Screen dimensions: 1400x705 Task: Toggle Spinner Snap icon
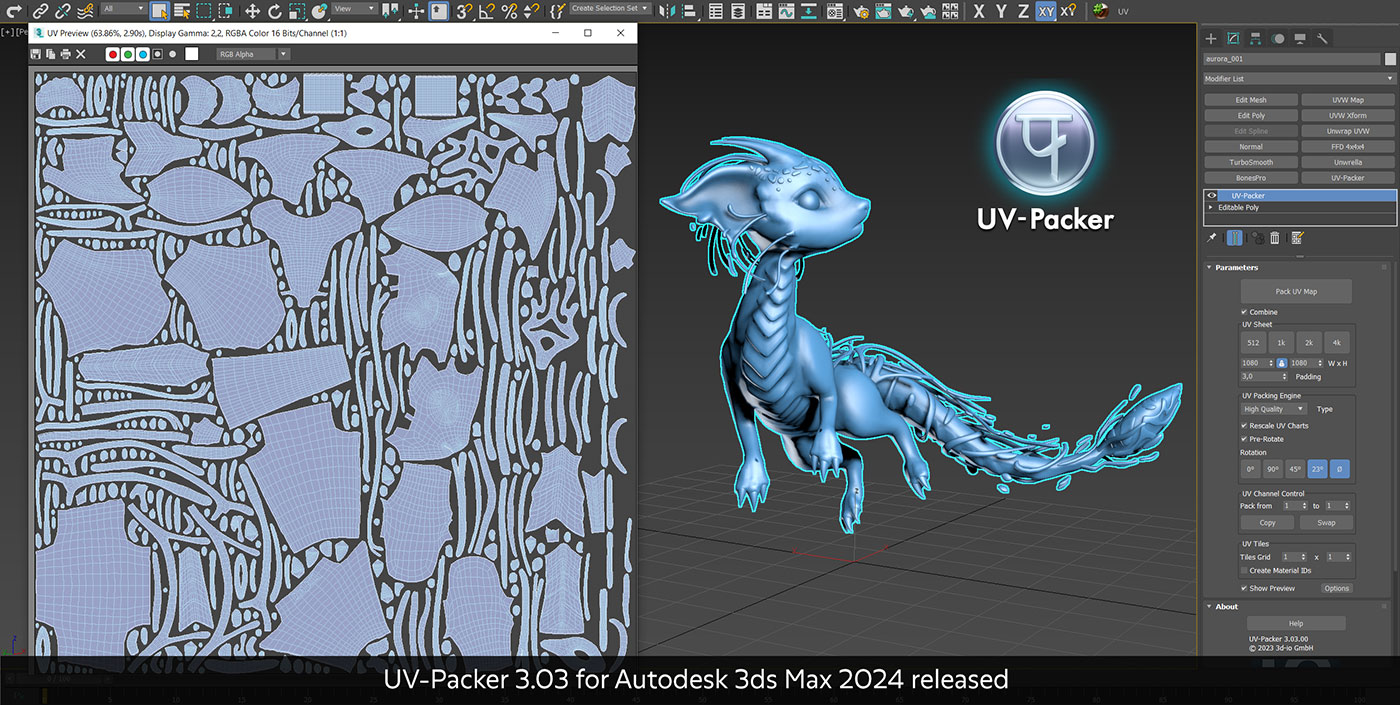531,11
